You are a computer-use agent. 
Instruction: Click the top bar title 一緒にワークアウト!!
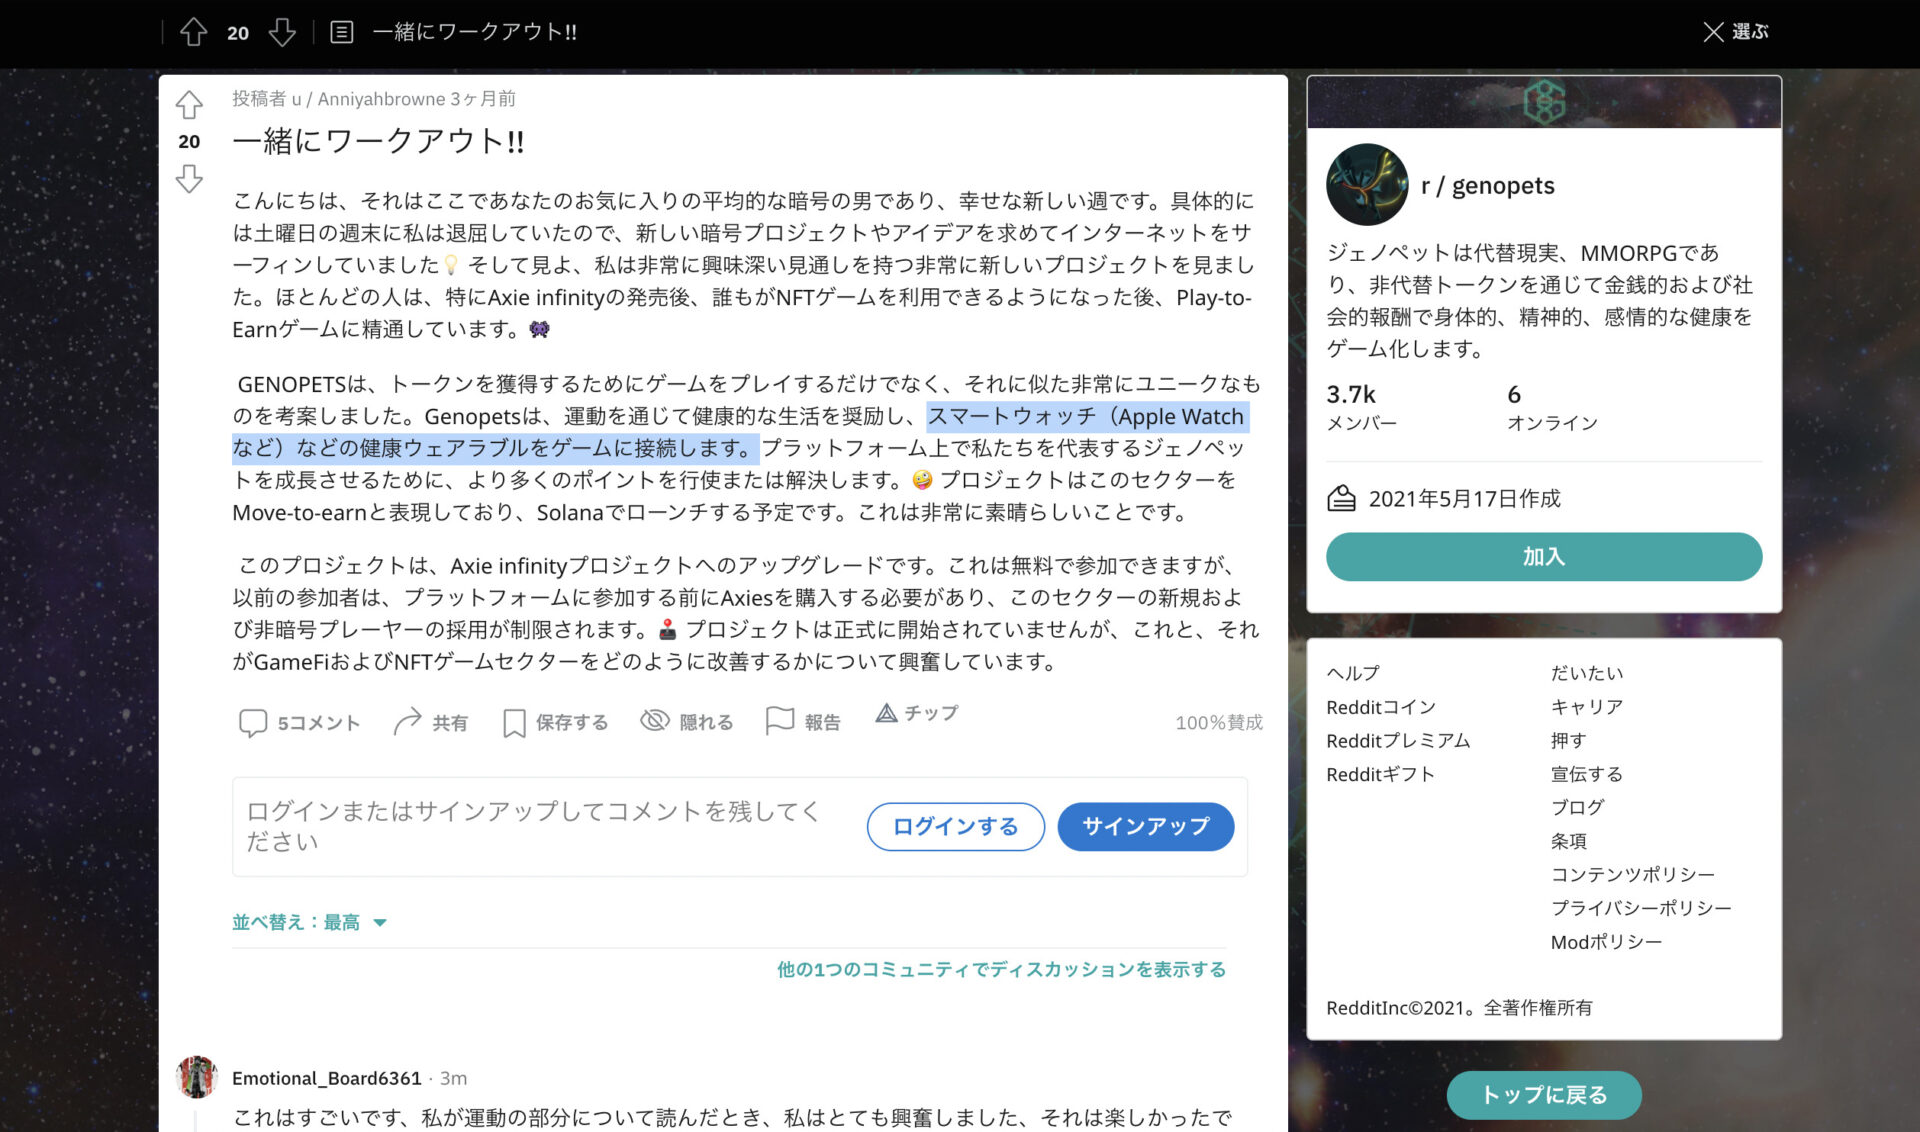475,32
